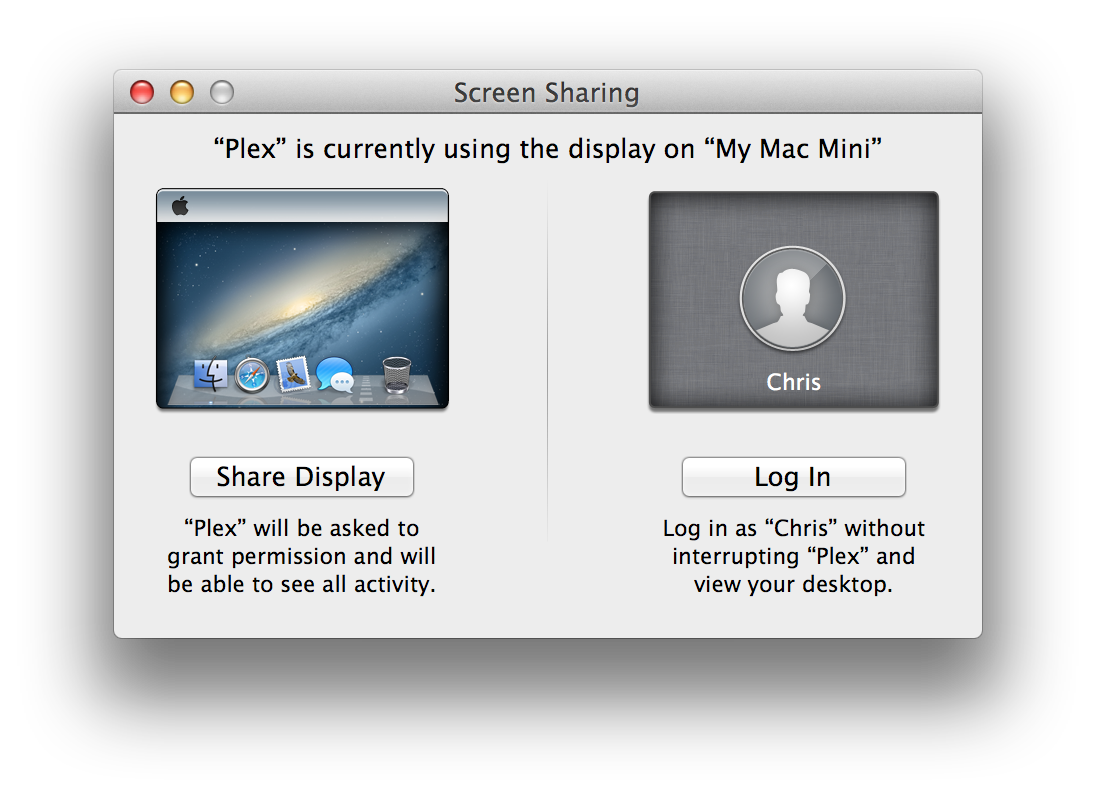
Task: Click the "Plex is currently using the display" heading
Action: (x=547, y=149)
